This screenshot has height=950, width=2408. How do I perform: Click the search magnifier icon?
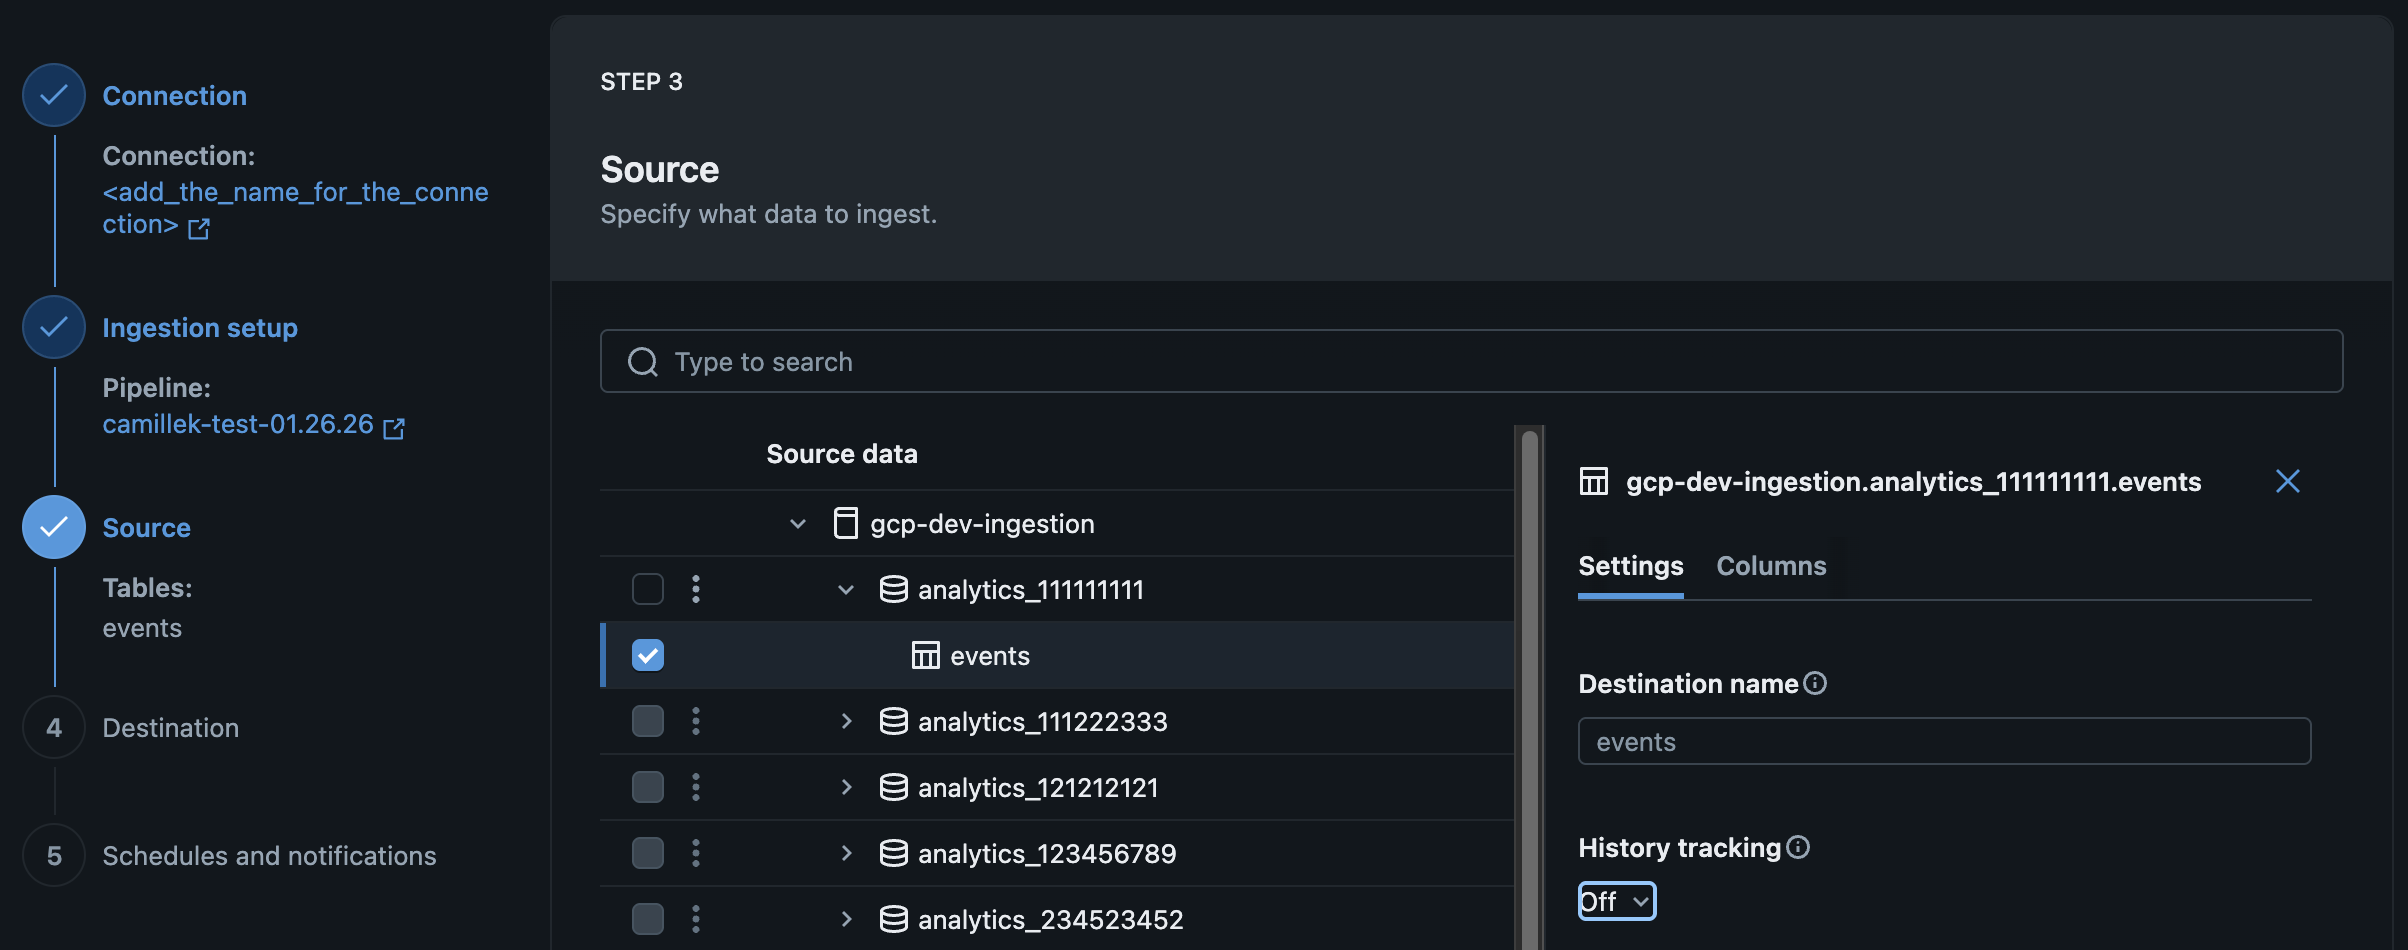(641, 361)
